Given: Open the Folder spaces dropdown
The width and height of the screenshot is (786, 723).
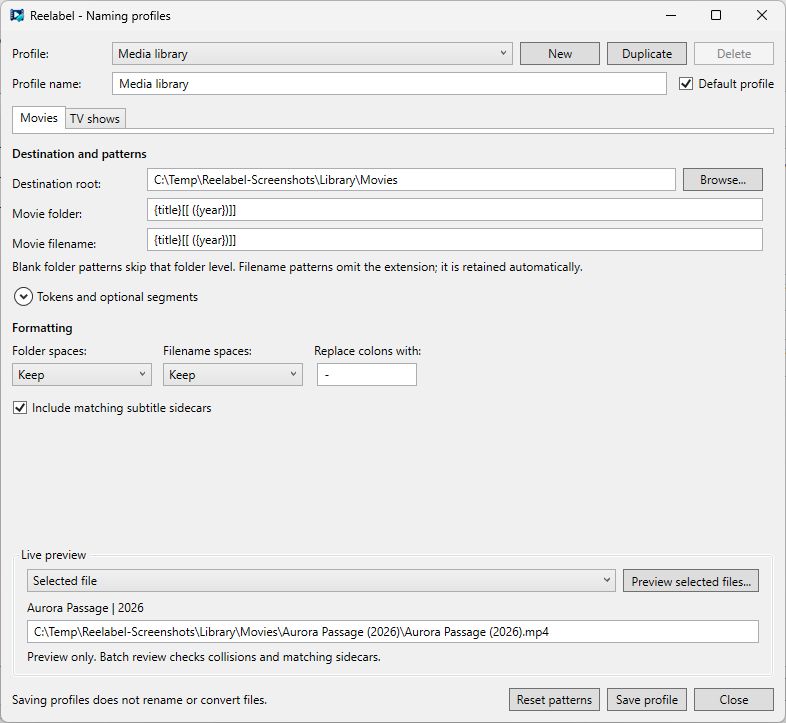Looking at the screenshot, I should tap(82, 375).
